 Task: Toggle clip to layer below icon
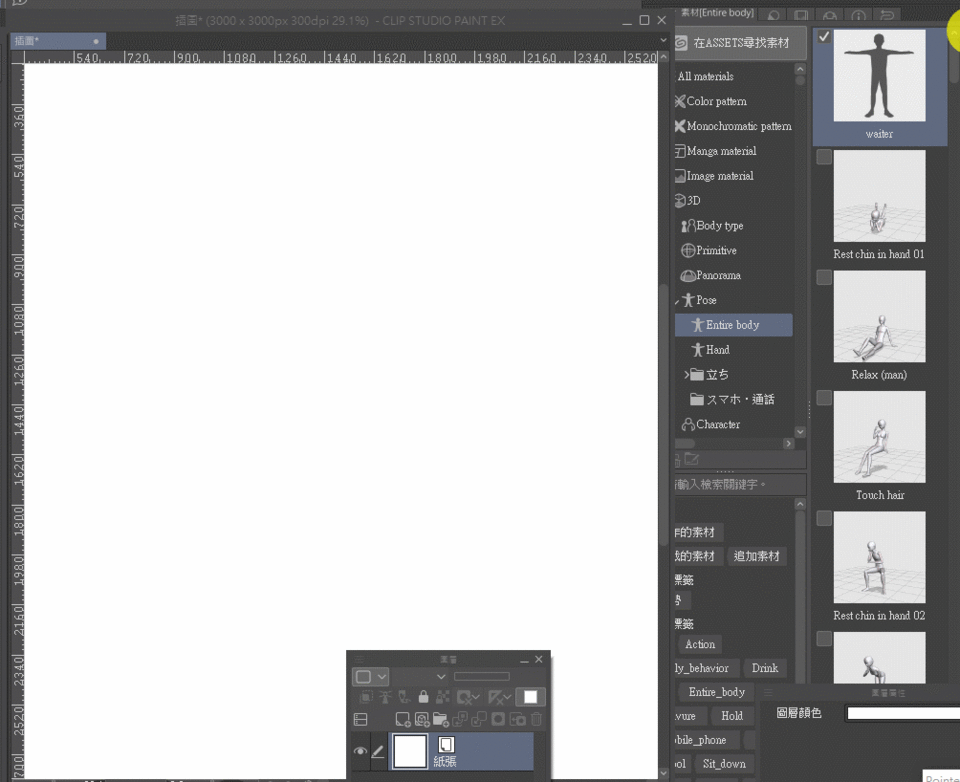pos(366,696)
